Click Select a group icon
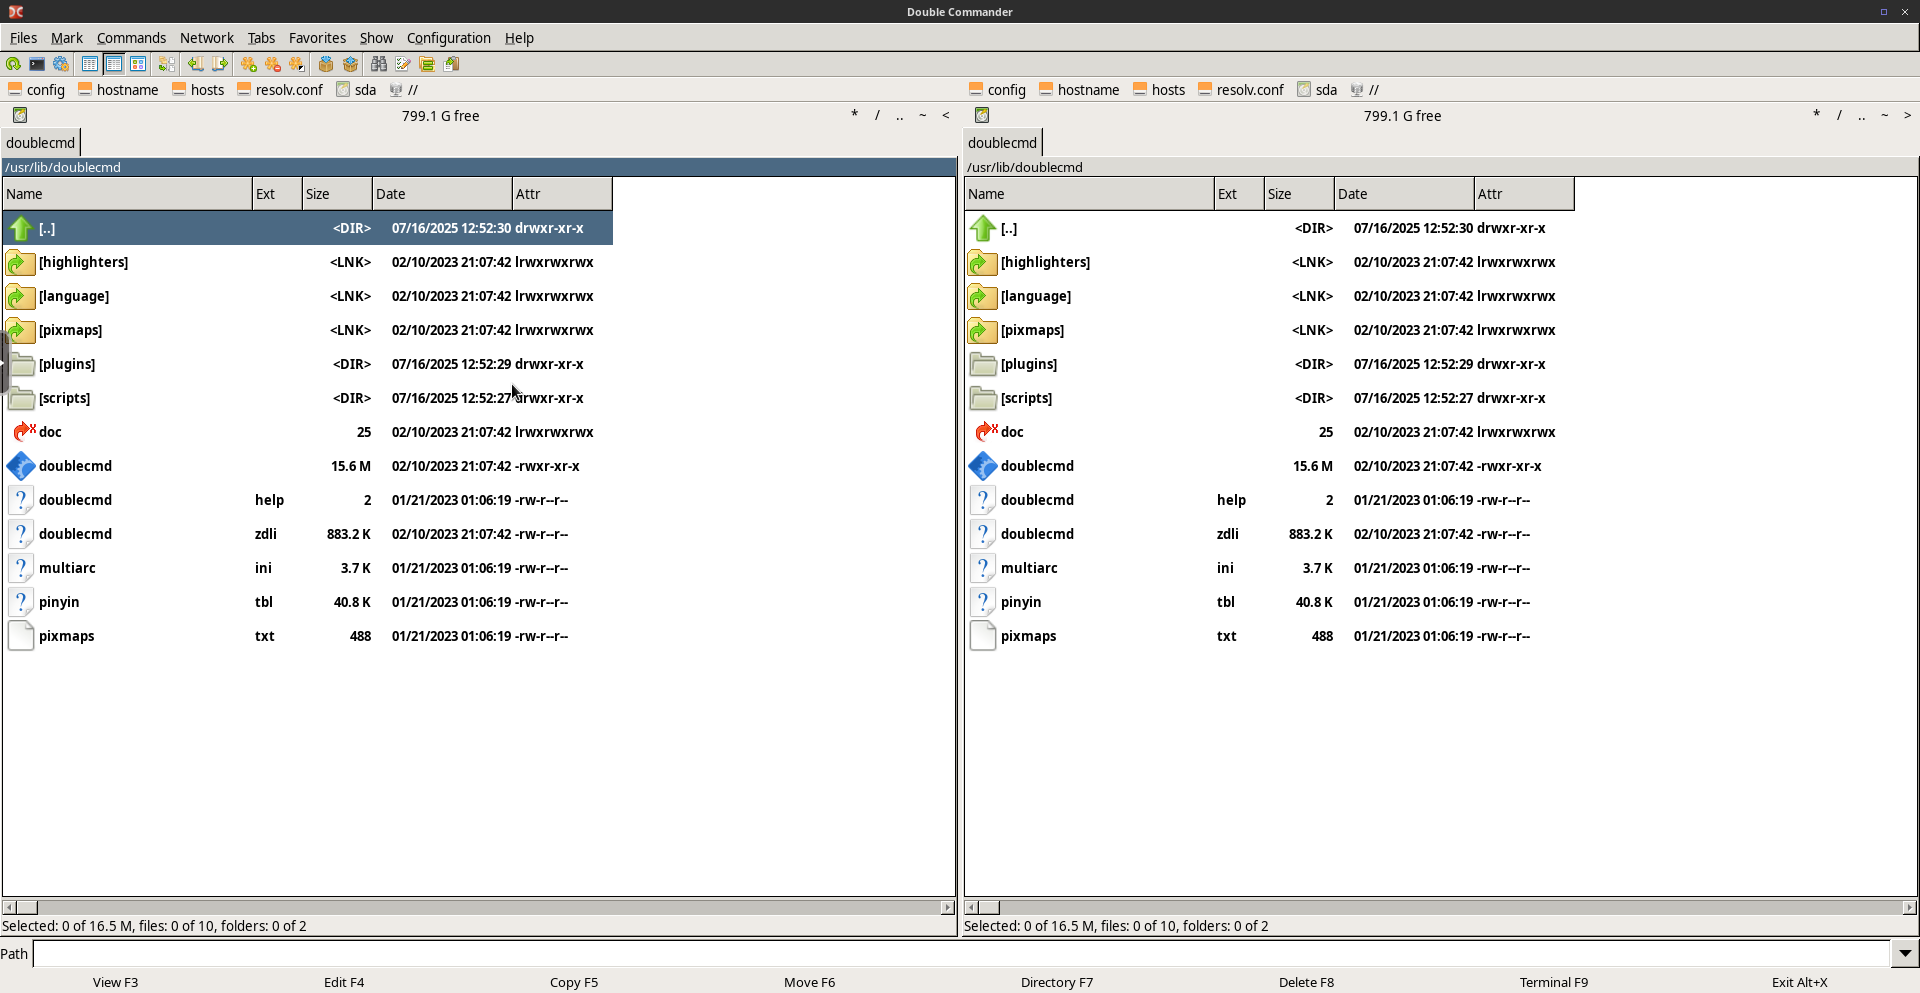 point(249,64)
